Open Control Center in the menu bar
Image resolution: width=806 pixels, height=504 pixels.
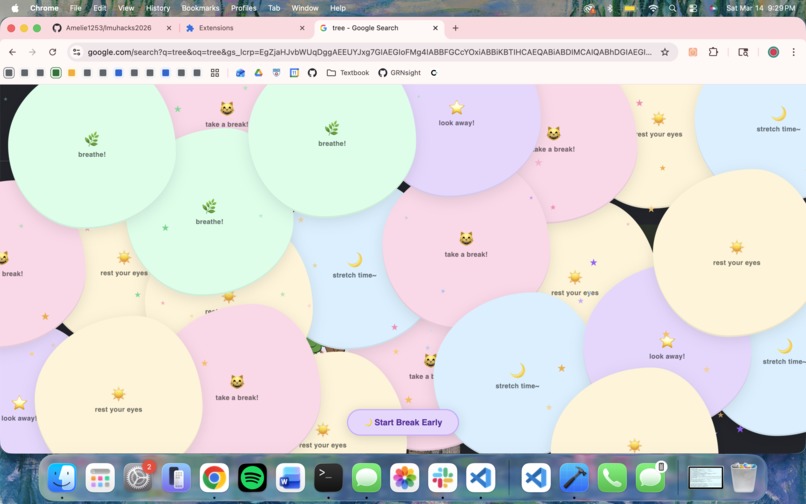pyautogui.click(x=693, y=8)
